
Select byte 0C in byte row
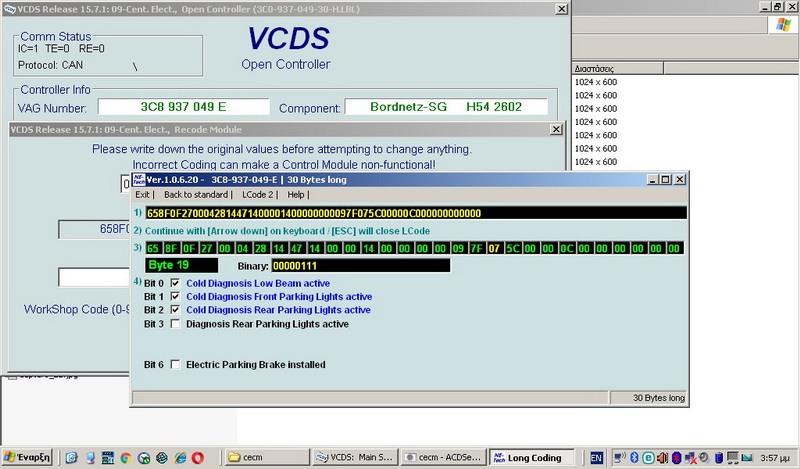pos(566,249)
